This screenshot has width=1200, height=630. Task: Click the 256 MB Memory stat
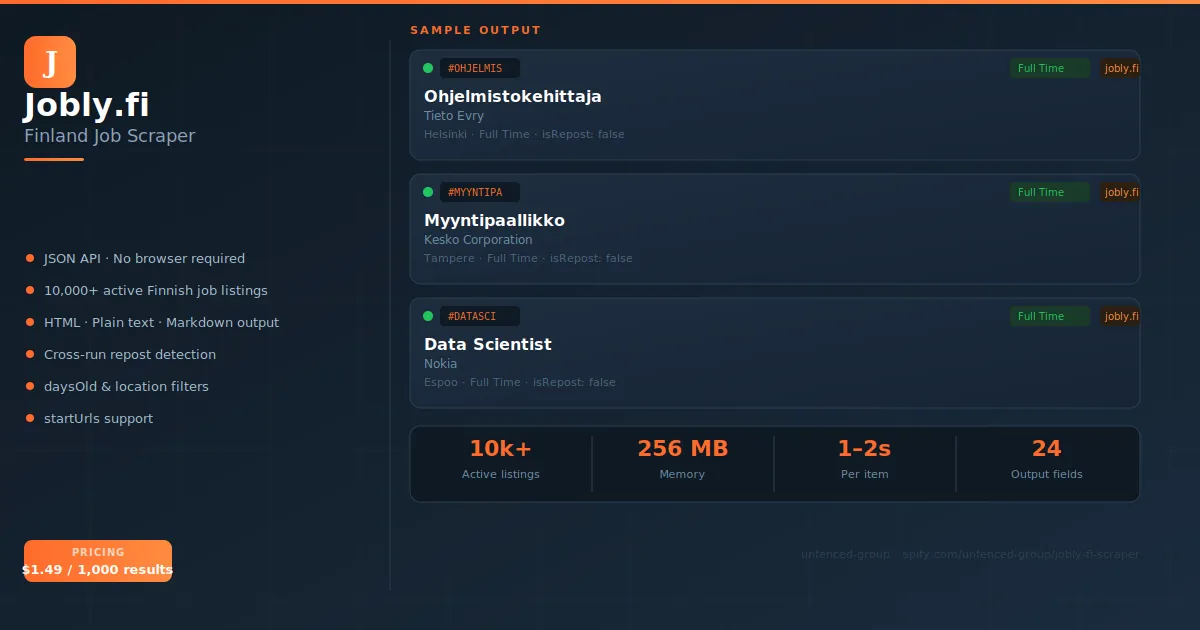[x=683, y=459]
